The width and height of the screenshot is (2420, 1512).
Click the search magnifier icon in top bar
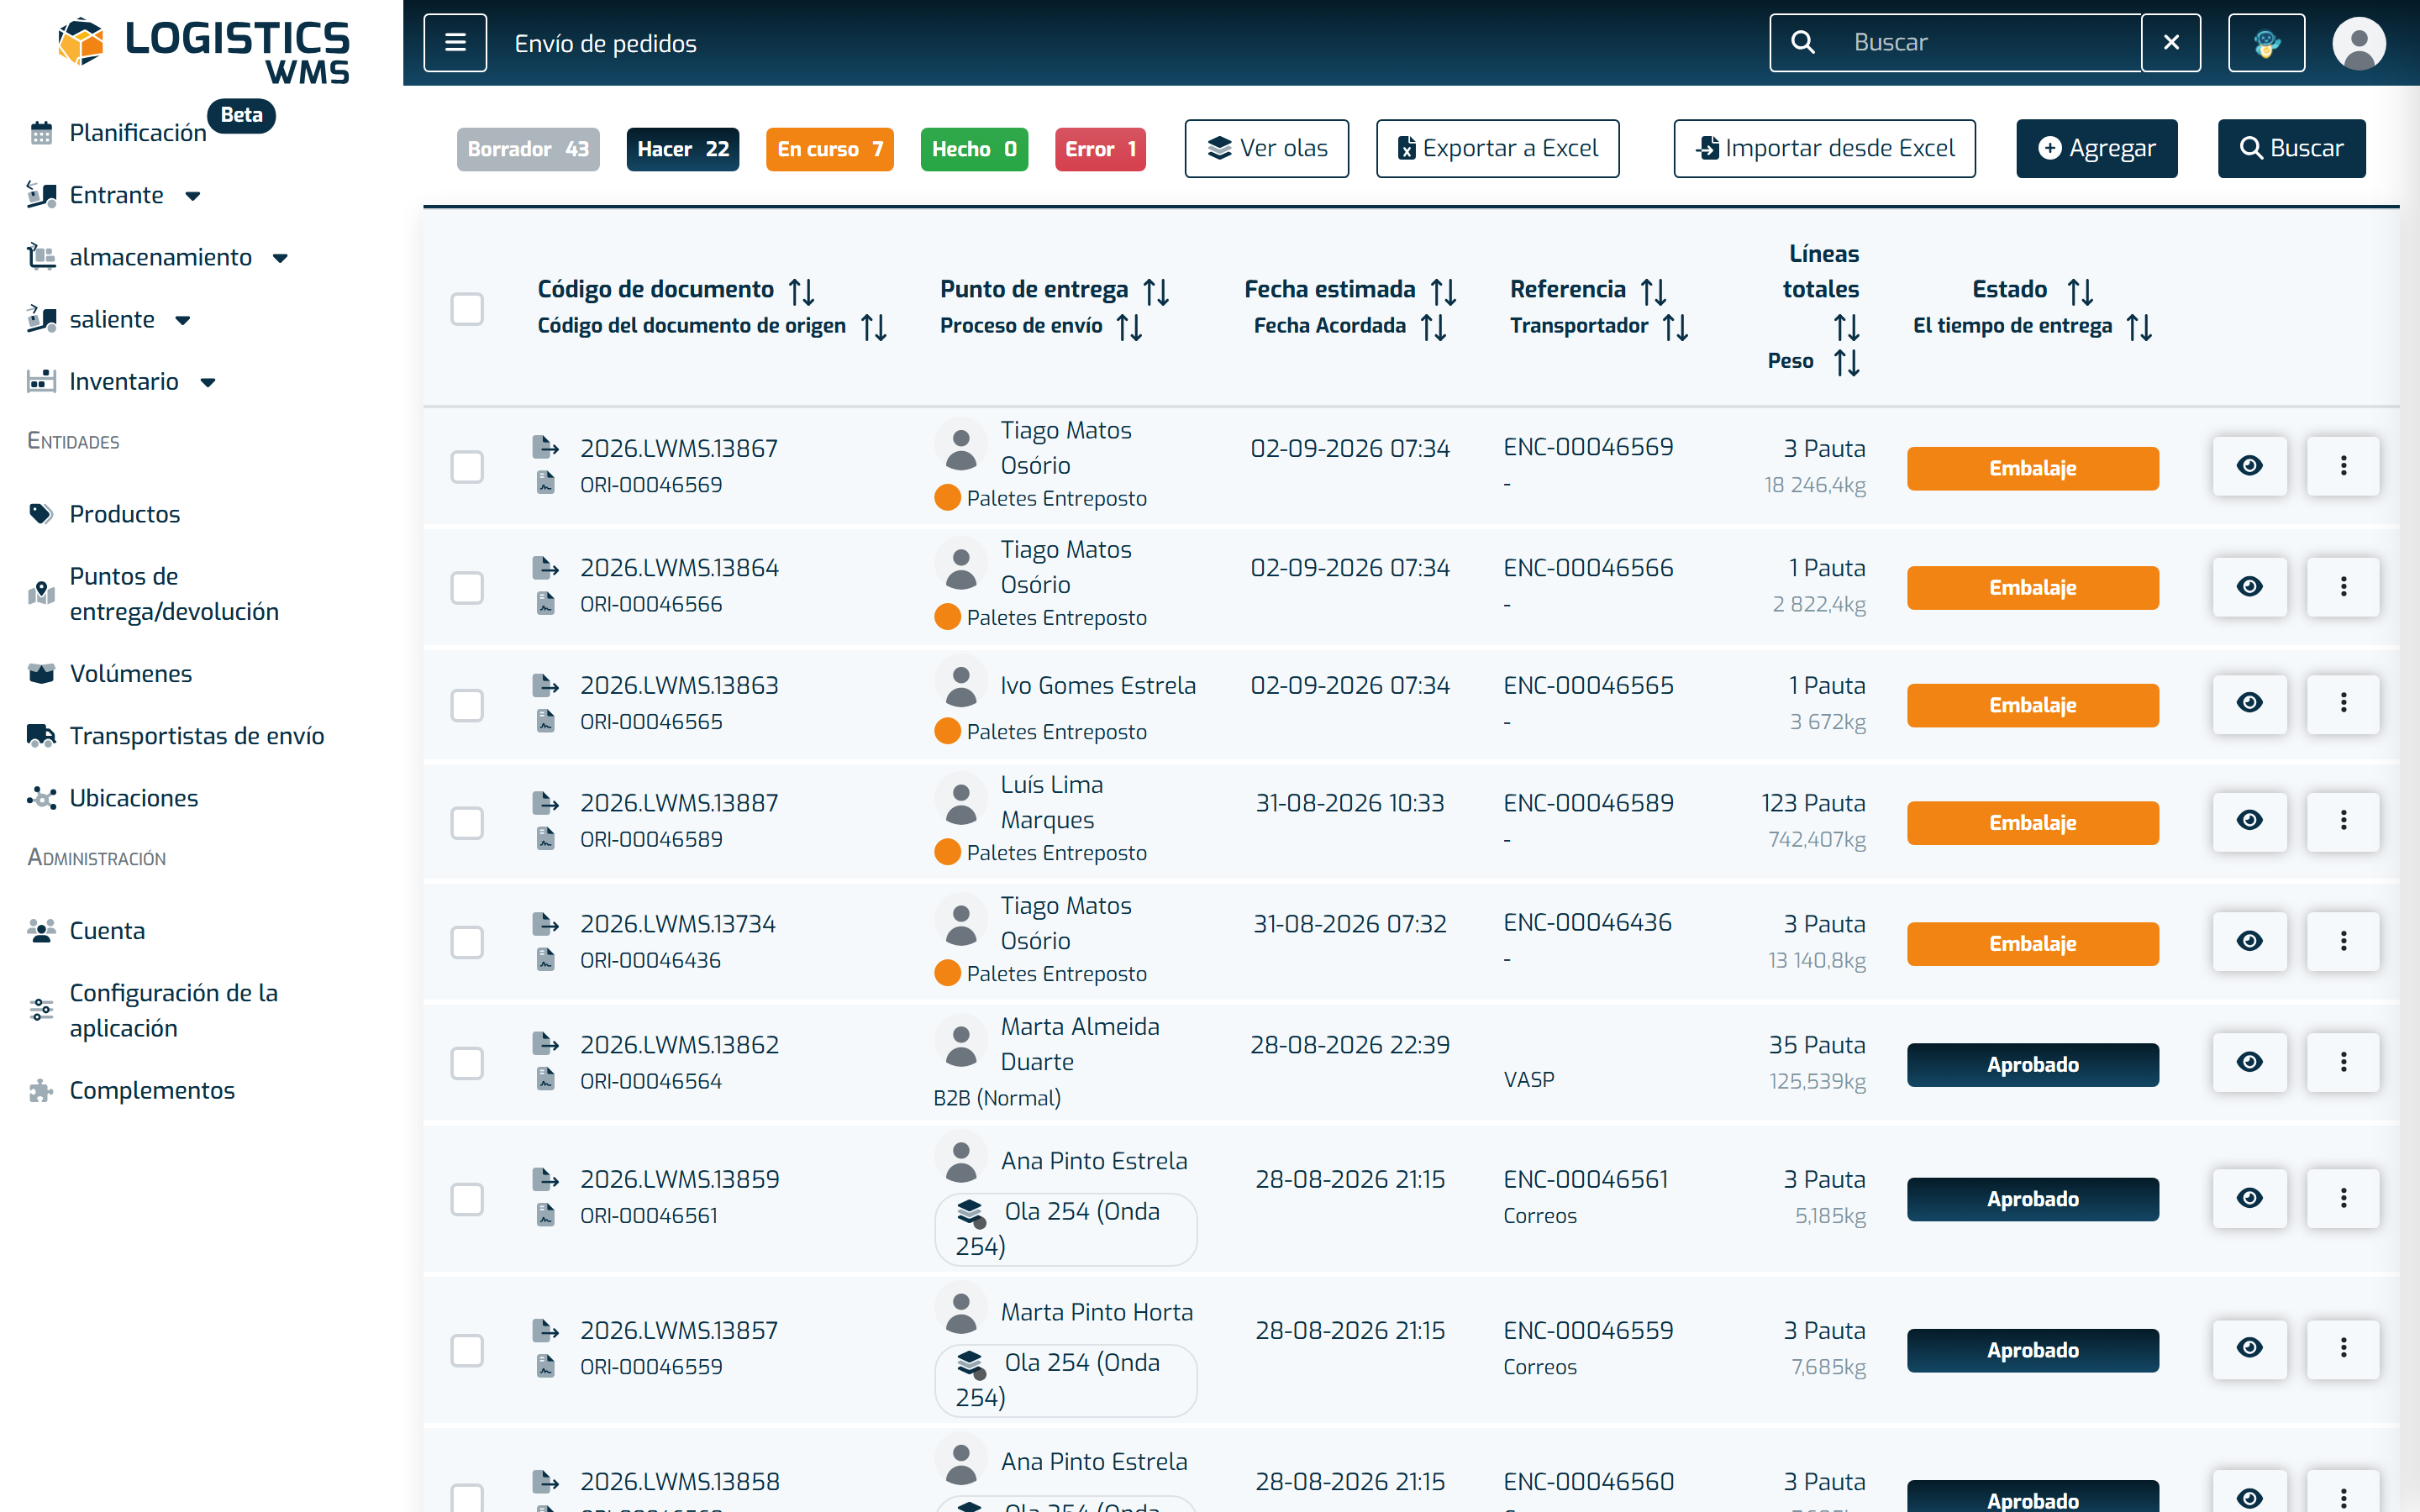point(1802,43)
